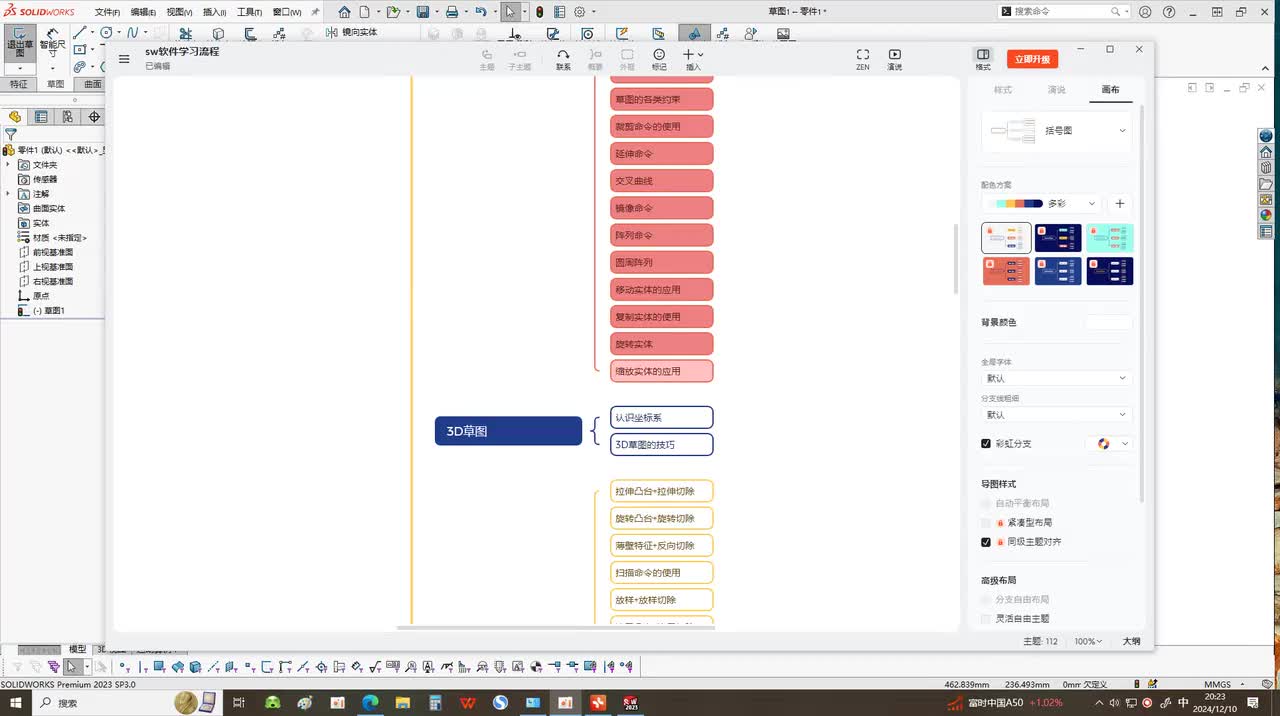Select 3D草图 main topic
The width and height of the screenshot is (1280, 716).
508,431
